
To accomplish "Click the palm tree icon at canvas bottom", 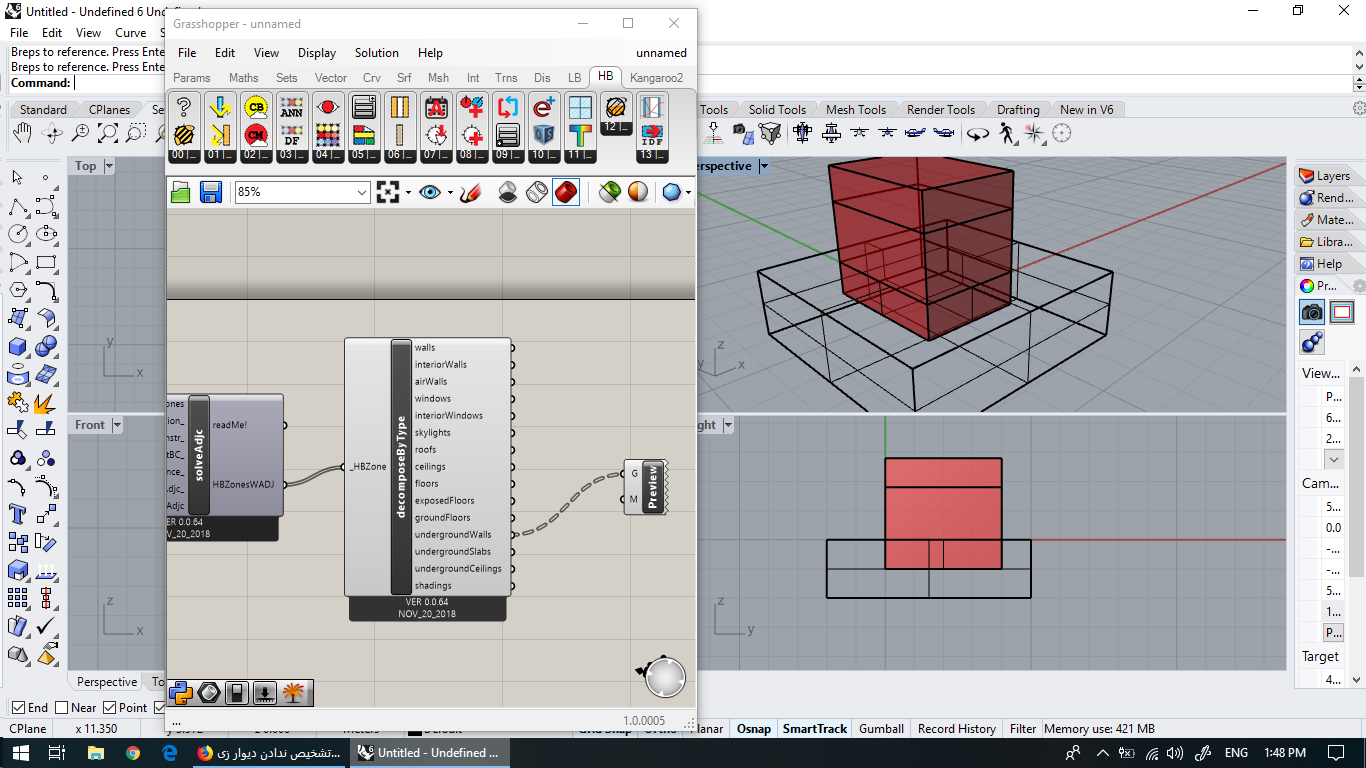I will point(294,692).
